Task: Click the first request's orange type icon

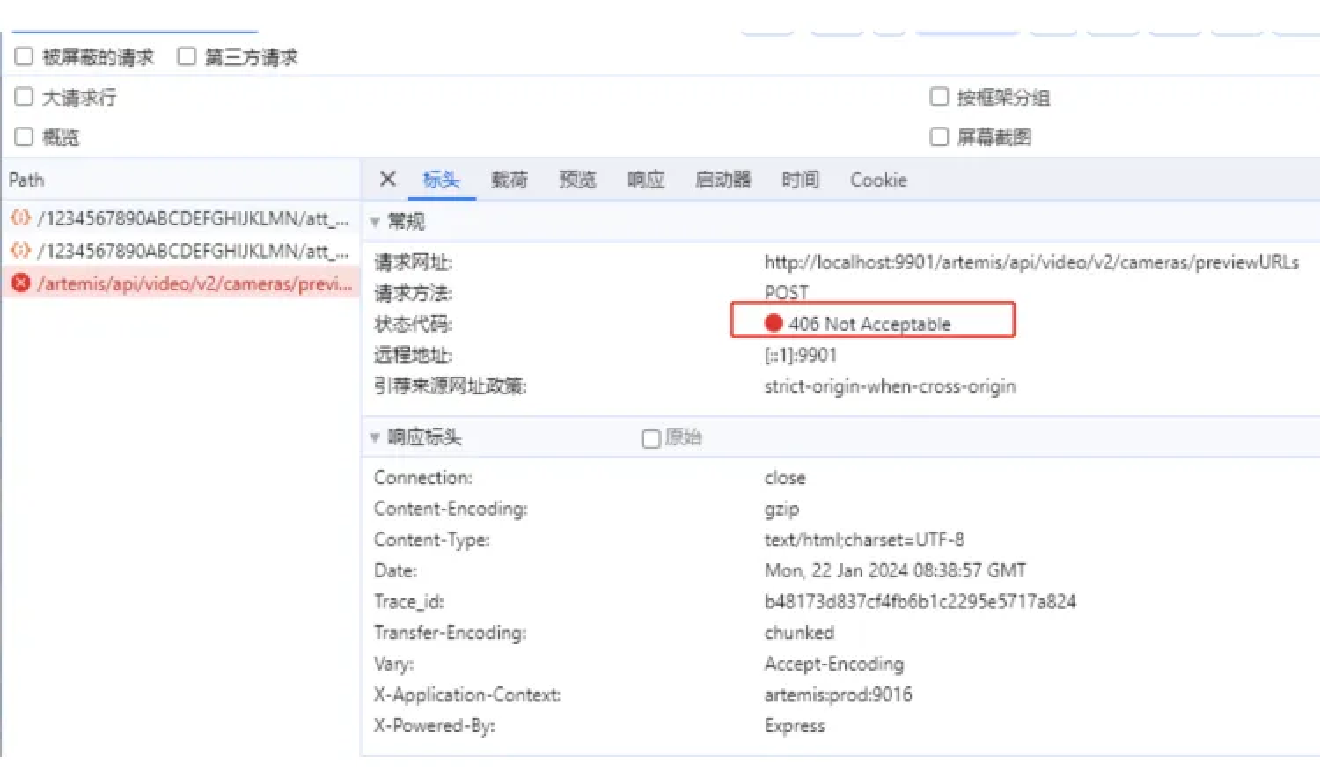Action: point(19,219)
